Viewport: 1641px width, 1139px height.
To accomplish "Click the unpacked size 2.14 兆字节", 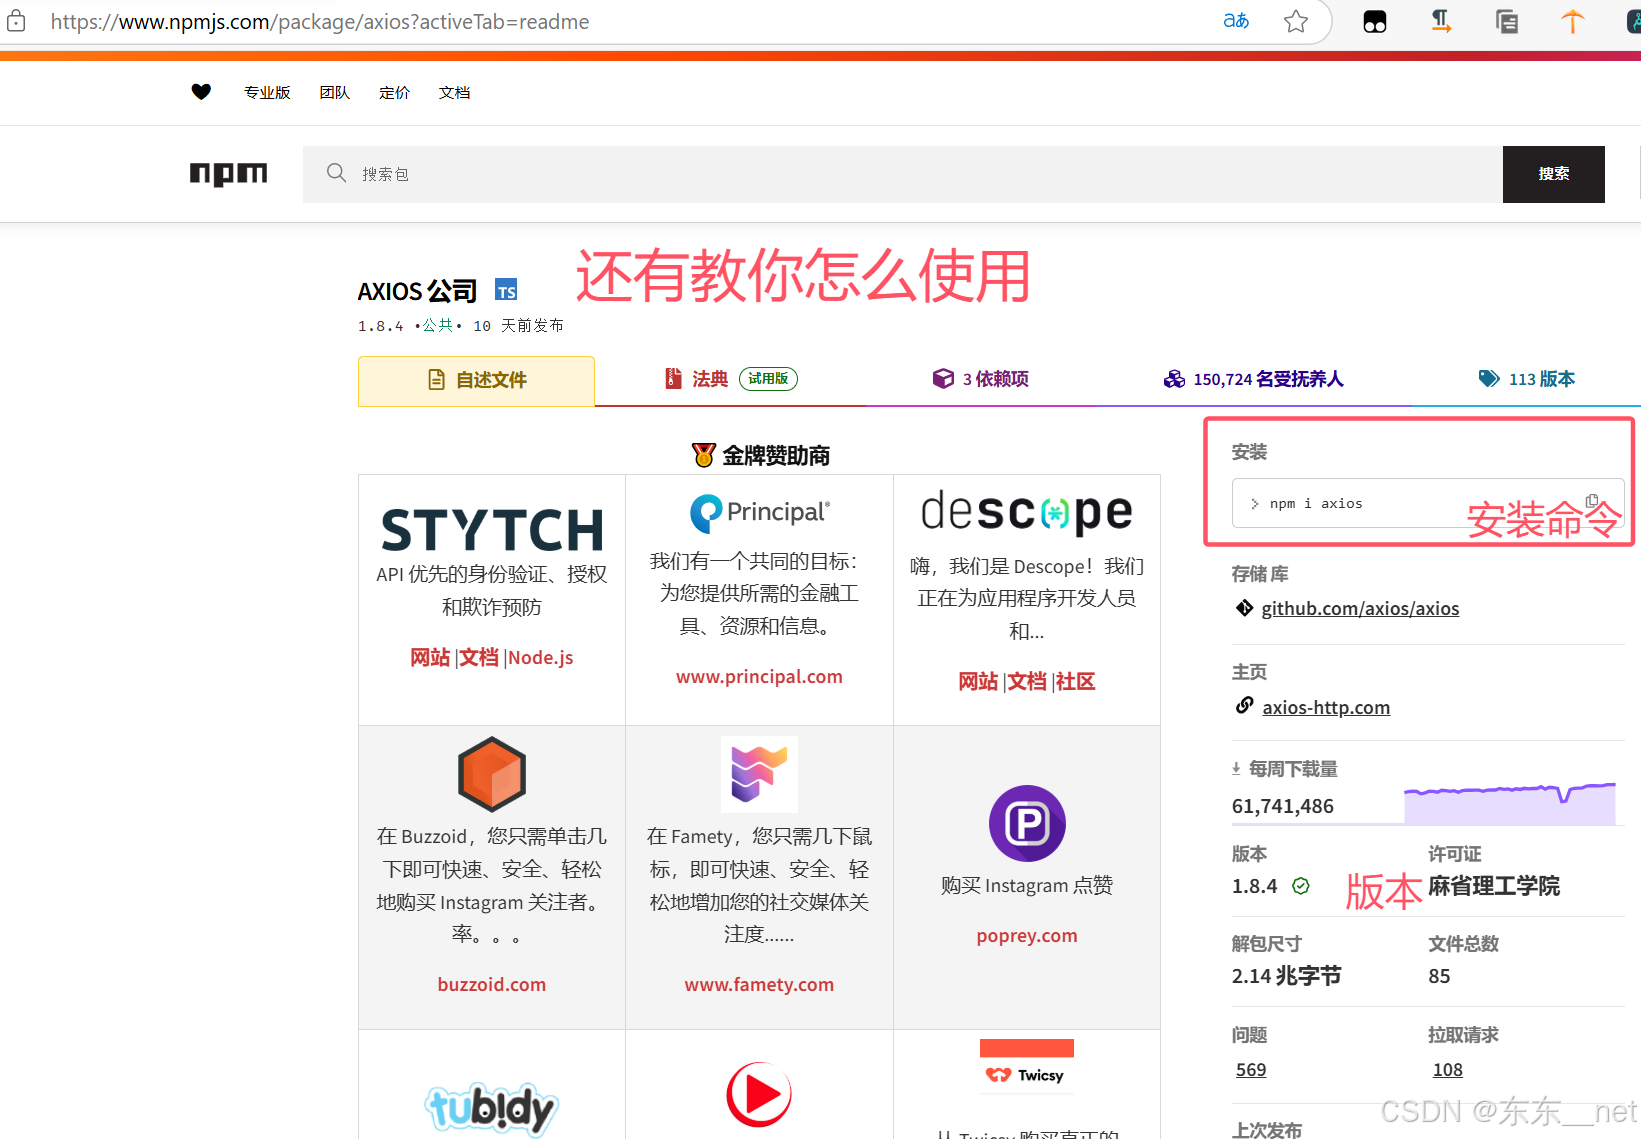I will click(x=1287, y=976).
